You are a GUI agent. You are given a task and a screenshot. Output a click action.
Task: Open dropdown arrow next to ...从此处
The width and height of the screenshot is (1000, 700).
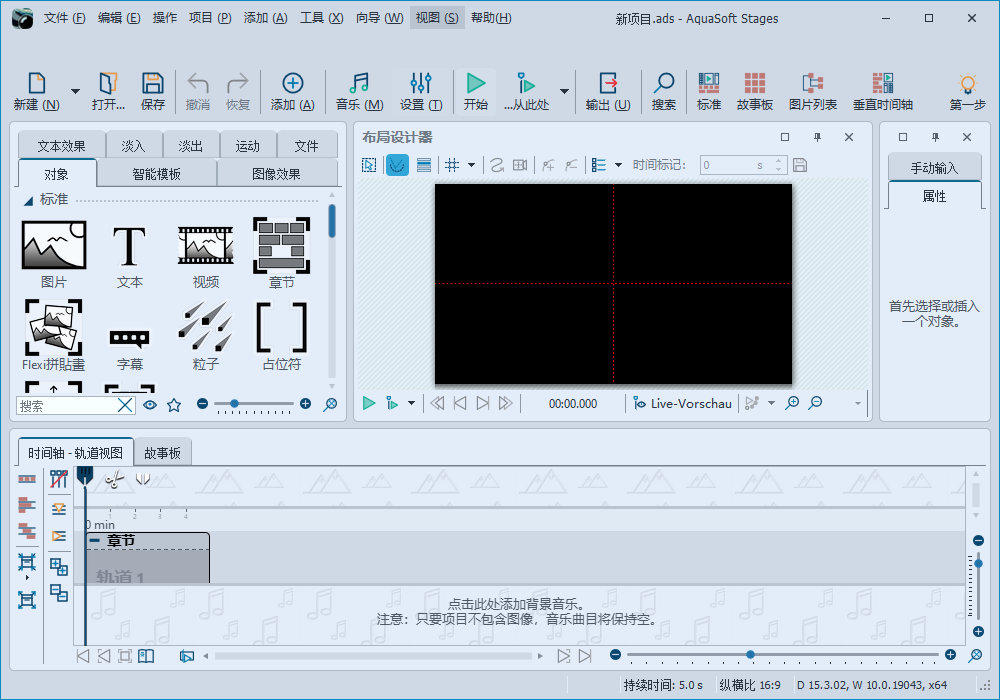pyautogui.click(x=564, y=91)
